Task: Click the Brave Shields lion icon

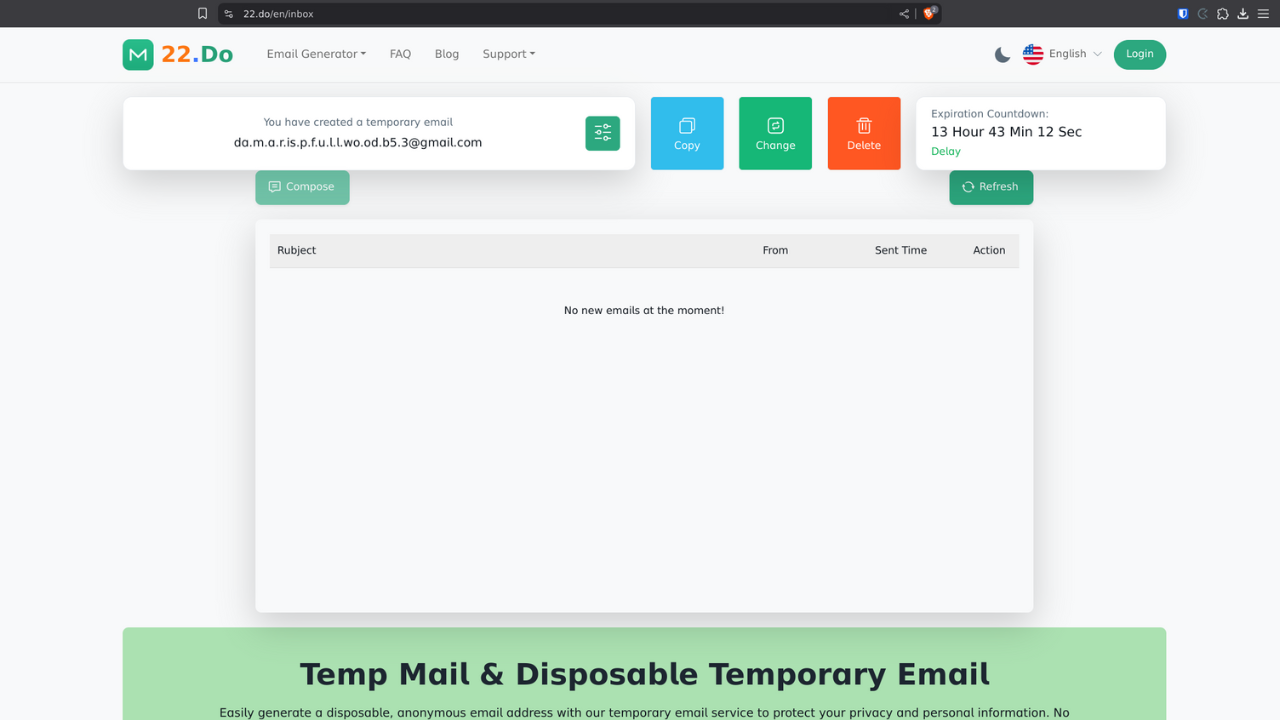Action: click(x=929, y=14)
